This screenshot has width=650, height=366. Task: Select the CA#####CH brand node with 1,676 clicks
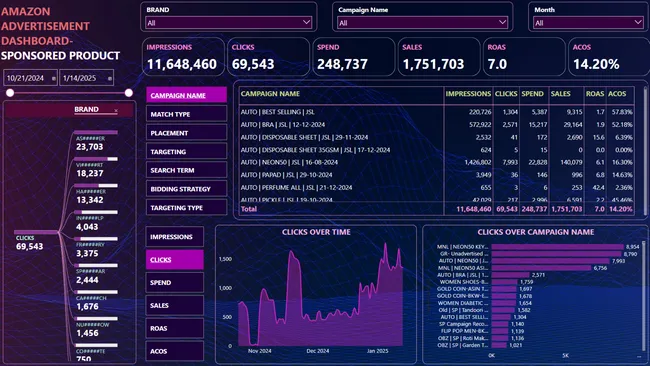(x=96, y=301)
